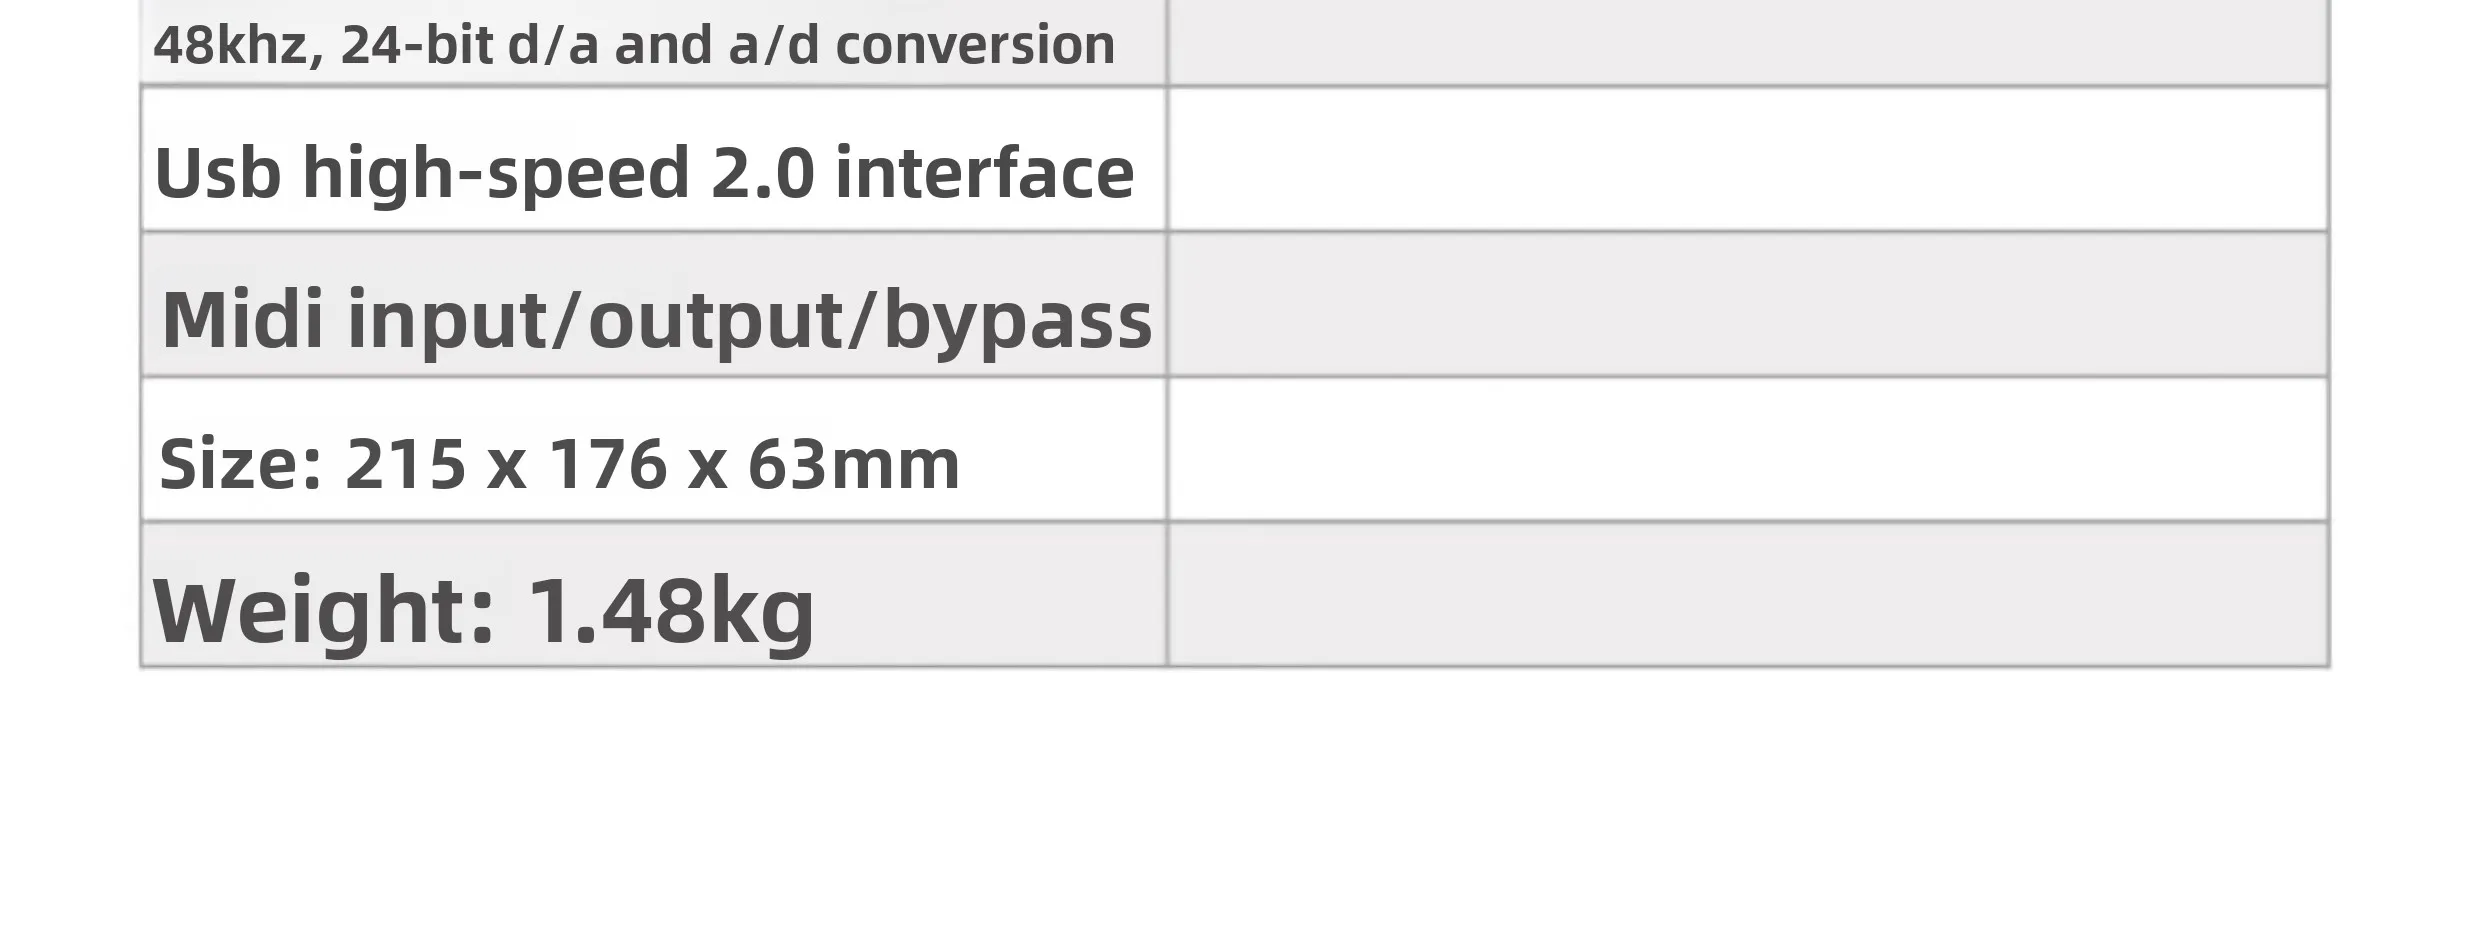Click the word "Usb" in the table
The image size is (2480, 952).
217,173
